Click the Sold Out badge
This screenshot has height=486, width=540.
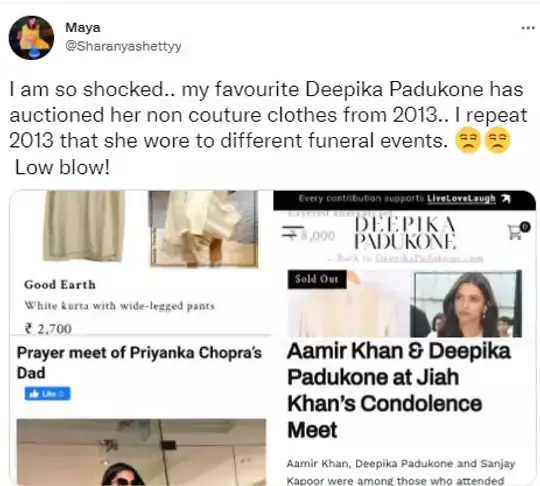(317, 279)
